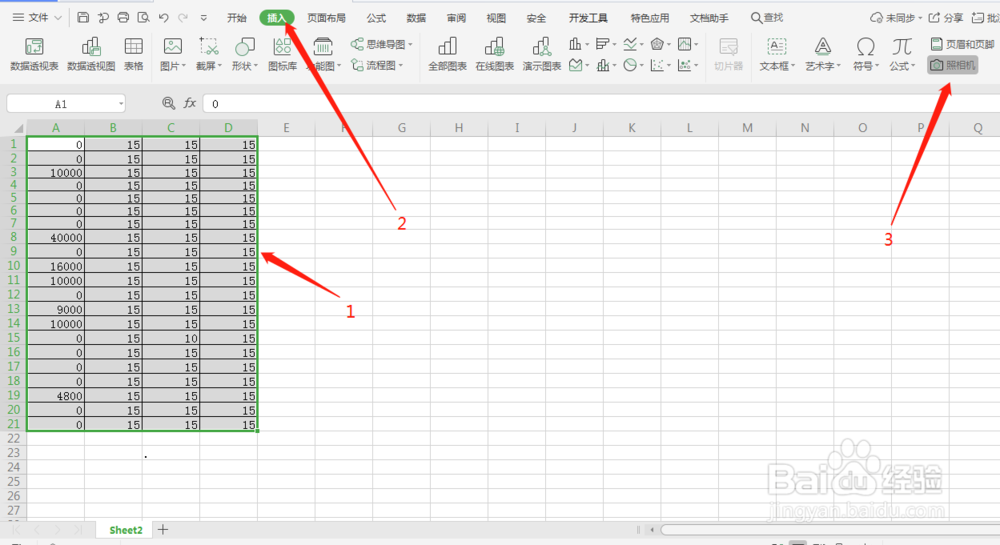The width and height of the screenshot is (1000, 545).
Task: Click the select-all corner of the grid
Action: click(14, 127)
